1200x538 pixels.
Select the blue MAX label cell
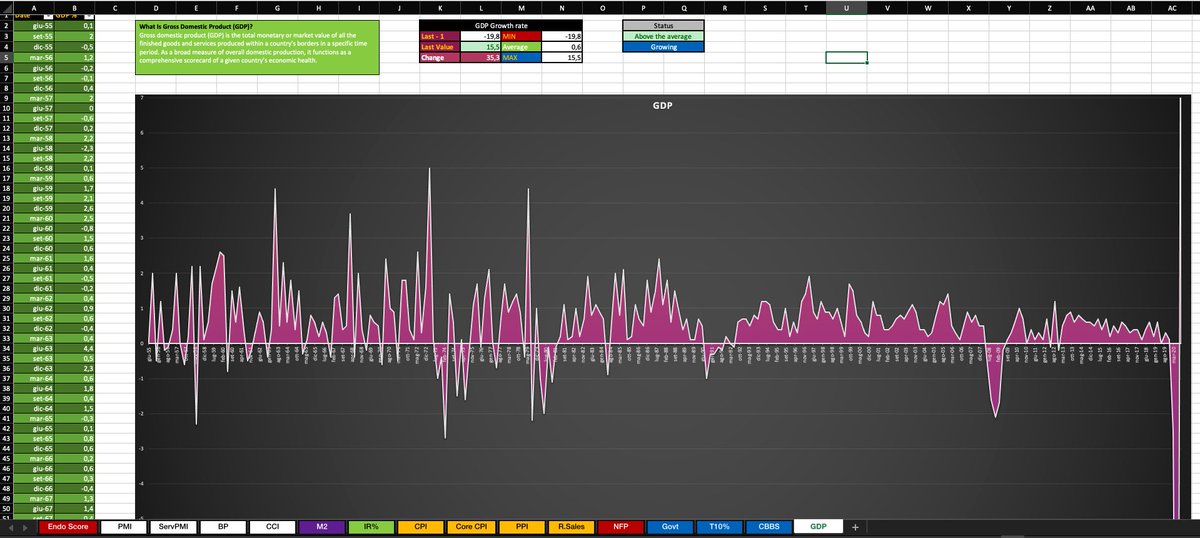coord(521,57)
